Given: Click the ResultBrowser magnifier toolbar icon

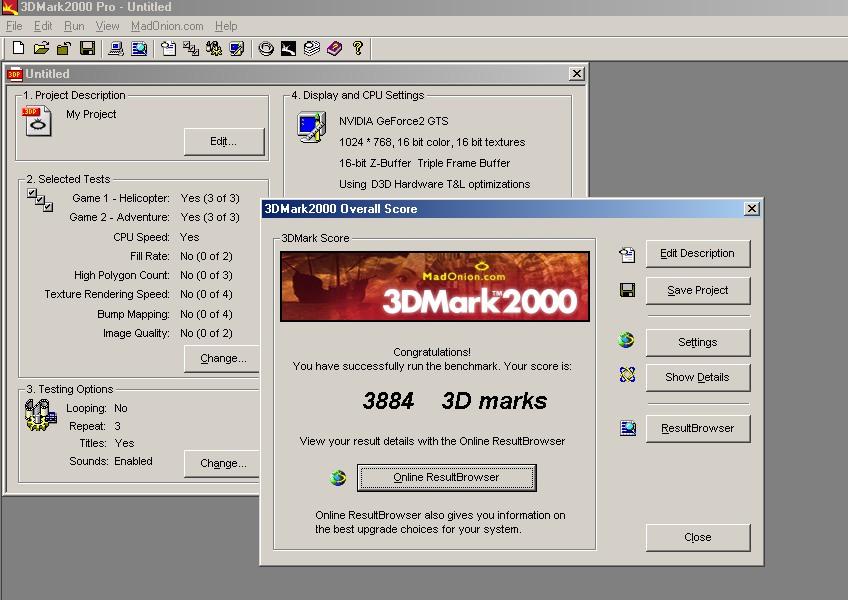Looking at the screenshot, I should (139, 48).
